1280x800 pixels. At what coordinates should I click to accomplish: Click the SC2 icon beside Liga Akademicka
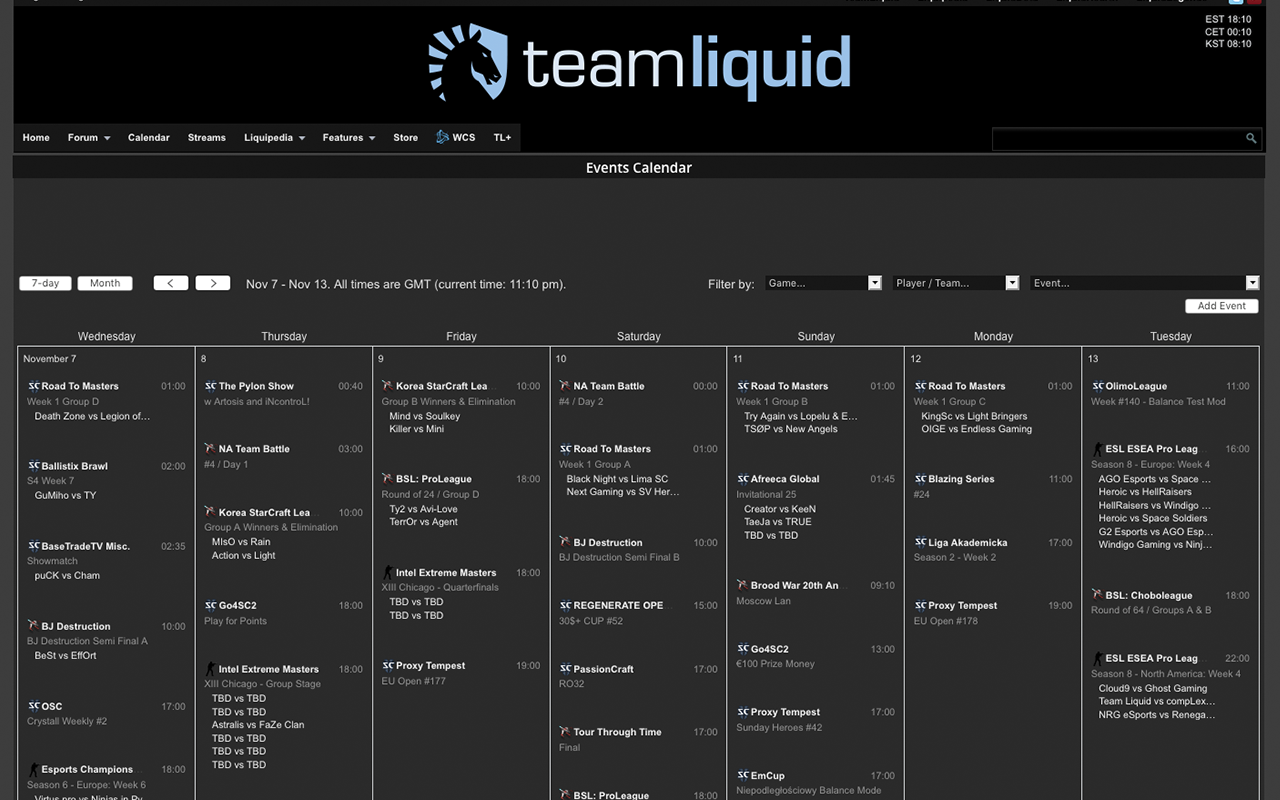point(920,543)
